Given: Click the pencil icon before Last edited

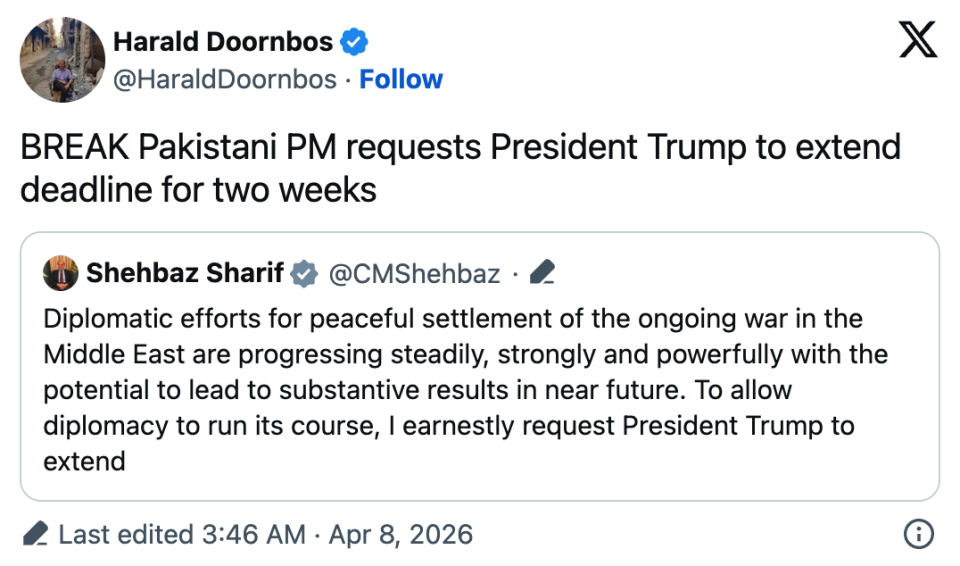Looking at the screenshot, I should coord(35,534).
